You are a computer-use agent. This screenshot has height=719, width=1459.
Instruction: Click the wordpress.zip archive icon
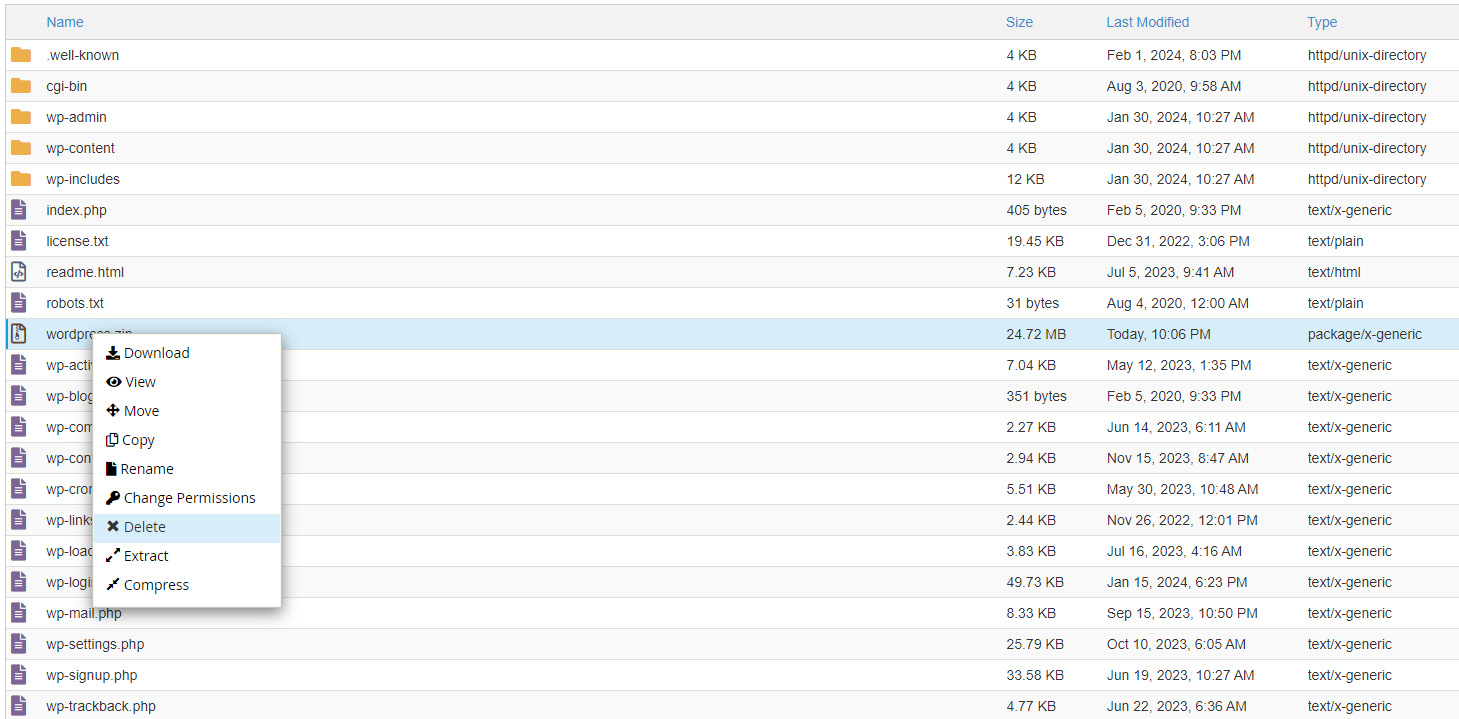18,334
